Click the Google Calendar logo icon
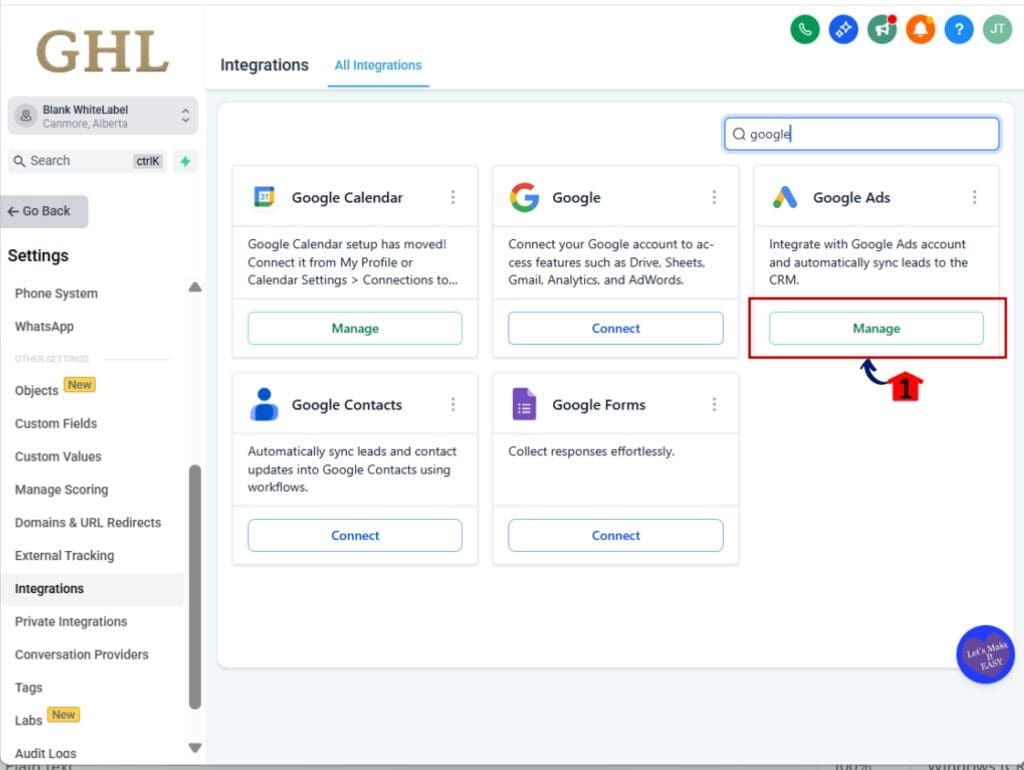 (264, 197)
